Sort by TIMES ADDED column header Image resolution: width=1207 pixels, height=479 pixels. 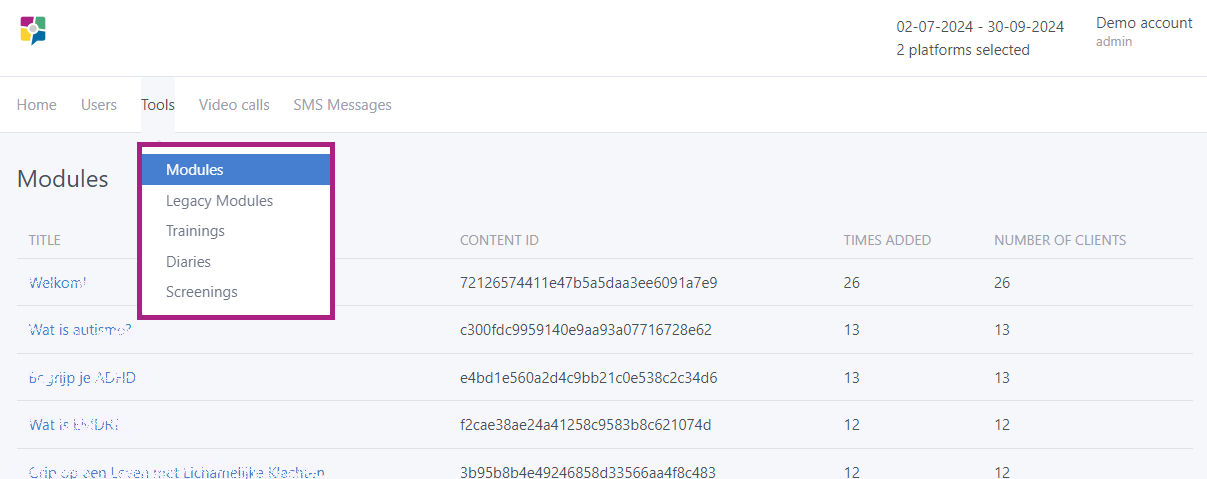[887, 240]
